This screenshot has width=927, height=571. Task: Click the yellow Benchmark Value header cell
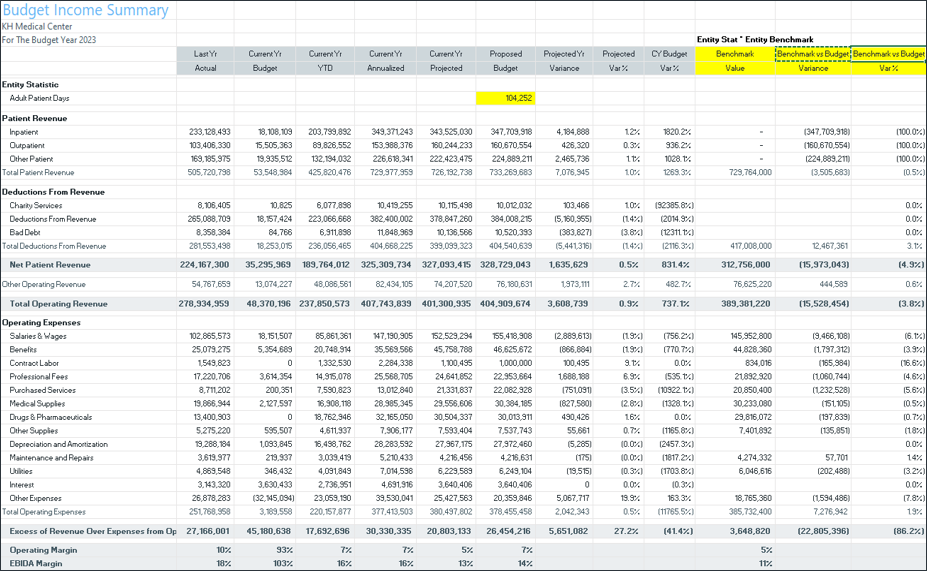click(x=735, y=60)
